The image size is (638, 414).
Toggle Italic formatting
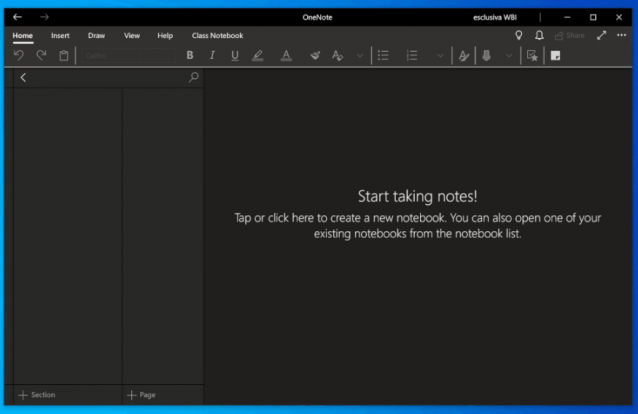point(212,55)
